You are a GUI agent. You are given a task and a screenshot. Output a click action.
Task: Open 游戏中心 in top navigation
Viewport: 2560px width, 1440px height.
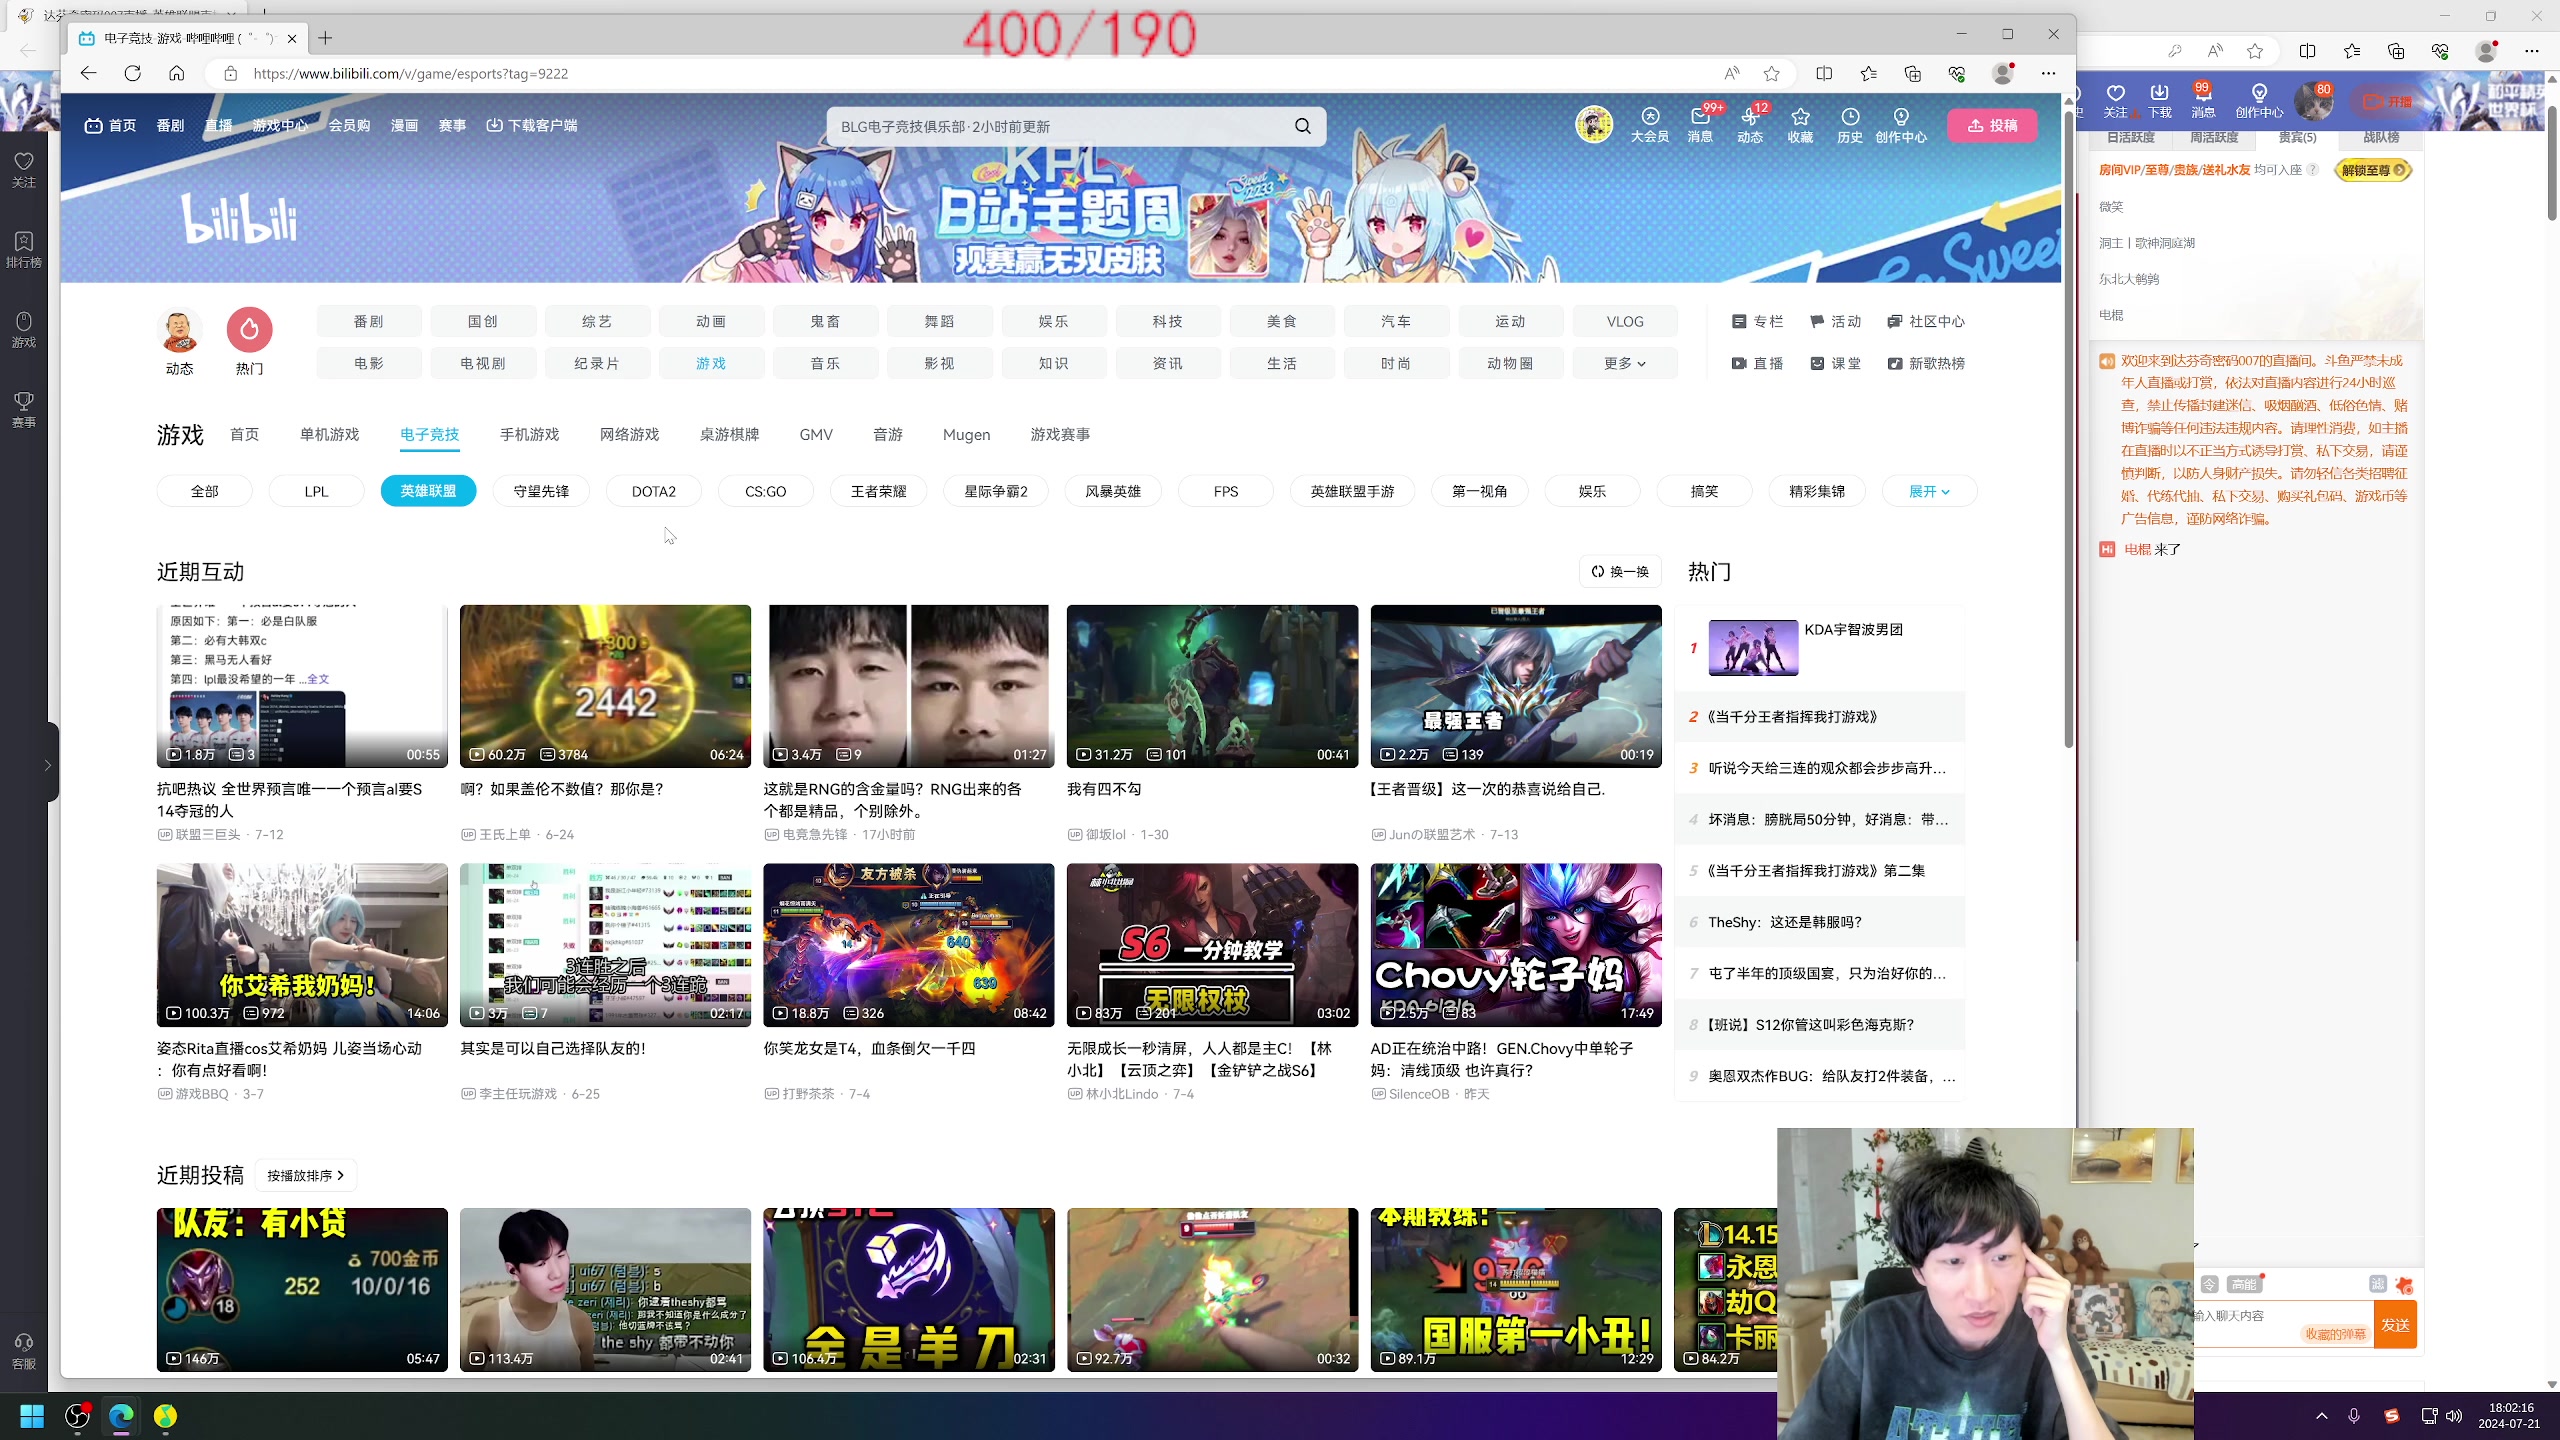coord(280,125)
